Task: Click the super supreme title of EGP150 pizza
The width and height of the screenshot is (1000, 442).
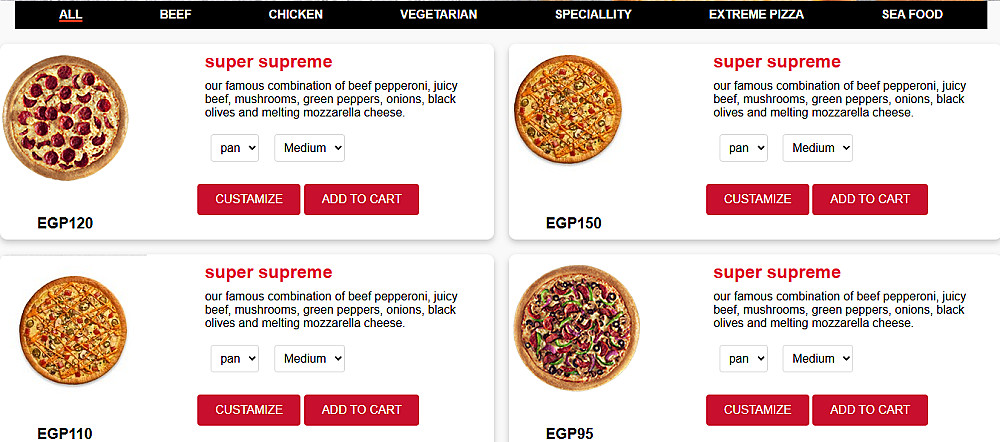Action: click(x=777, y=62)
